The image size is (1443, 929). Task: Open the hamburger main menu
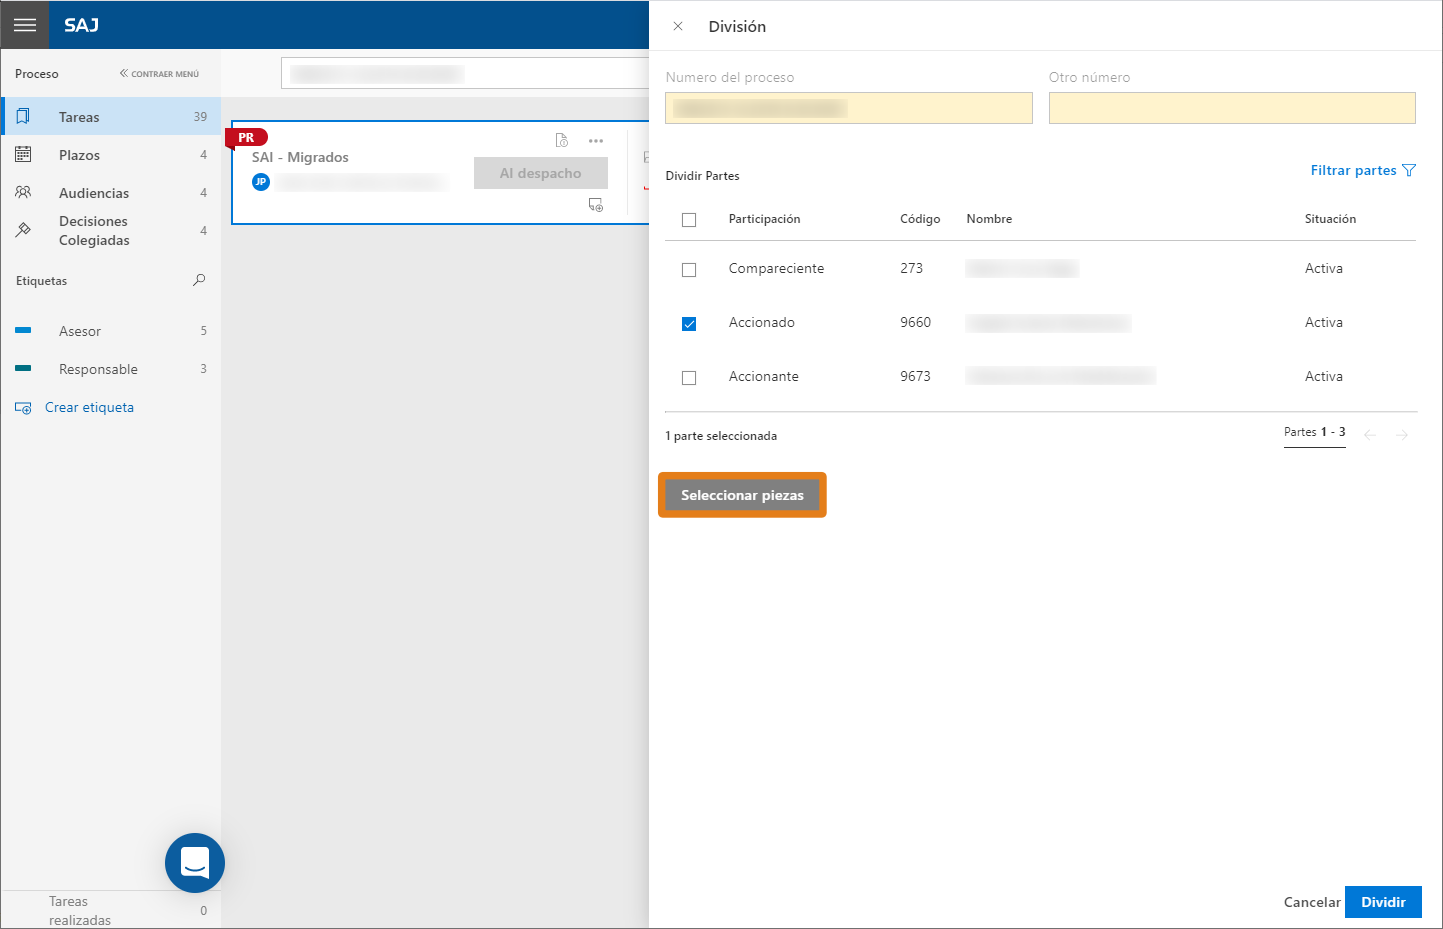point(25,25)
